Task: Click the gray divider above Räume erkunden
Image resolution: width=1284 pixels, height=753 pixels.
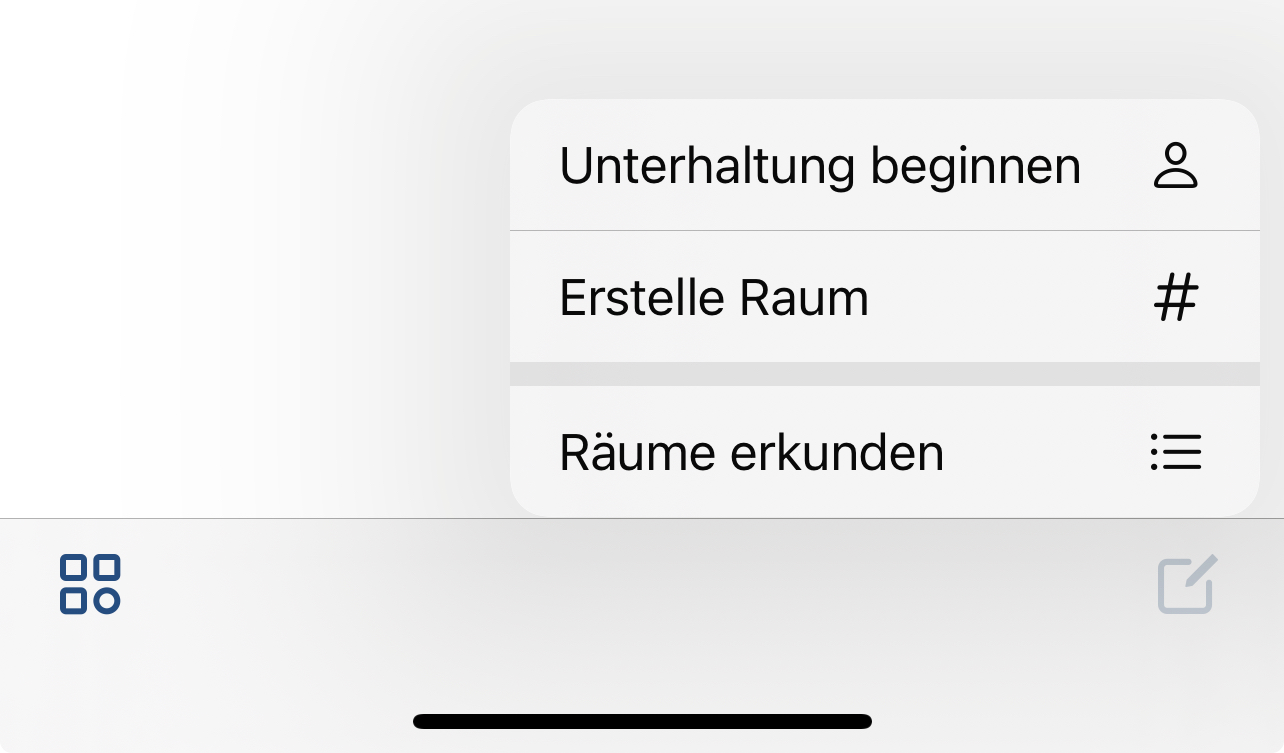Action: pyautogui.click(x=884, y=374)
